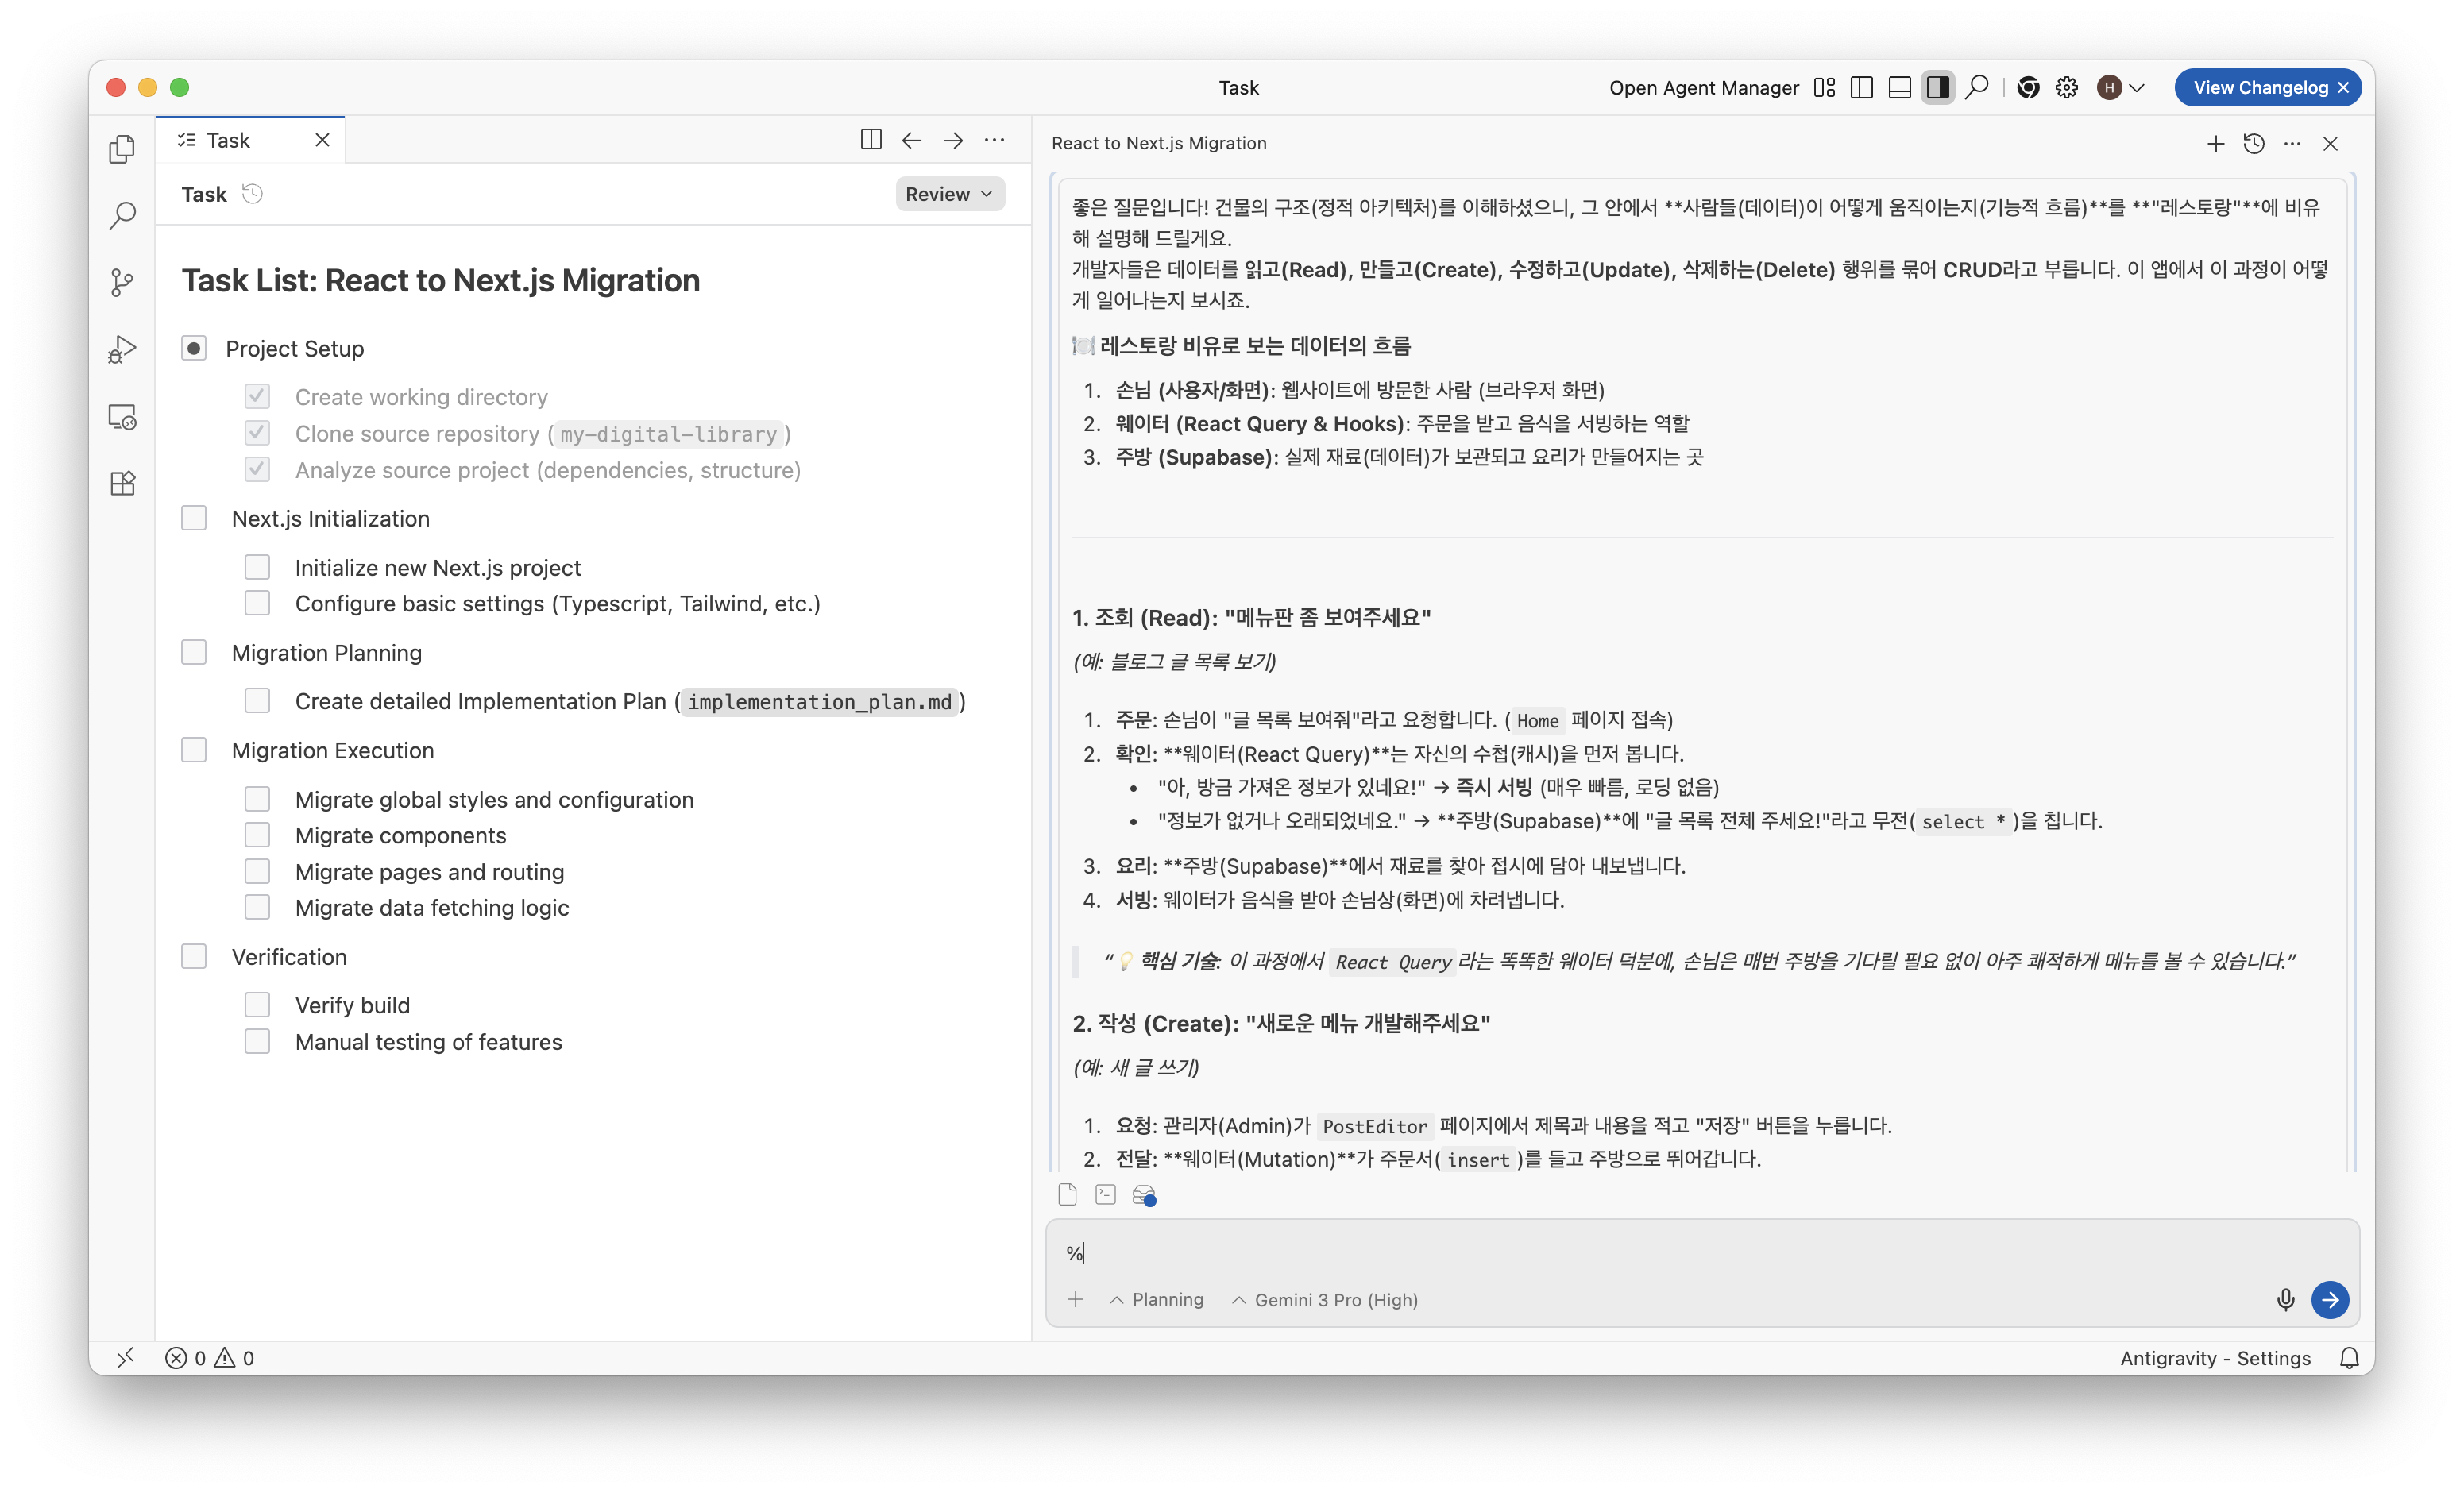Open the tab bar more actions menu
2464x1493 pixels.
tap(994, 141)
